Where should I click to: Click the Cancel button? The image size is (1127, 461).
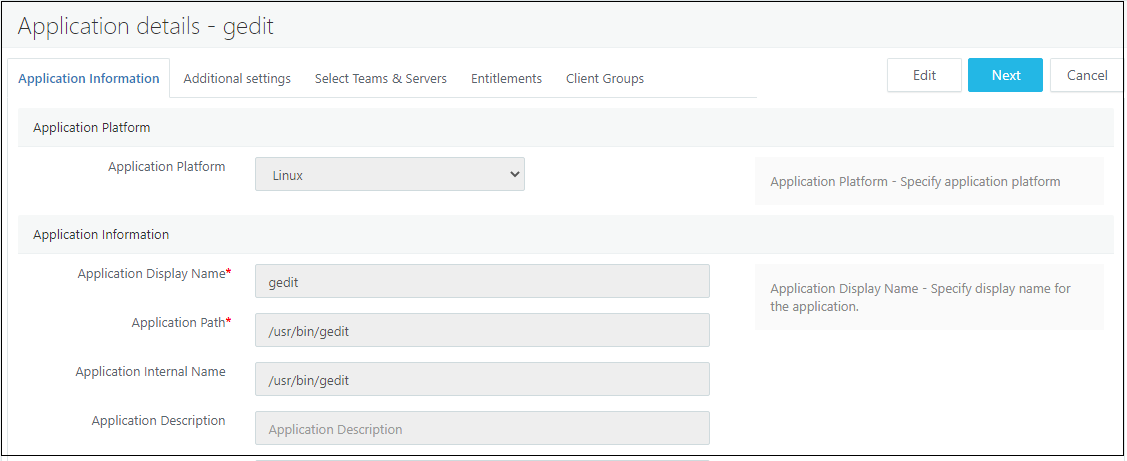point(1087,76)
